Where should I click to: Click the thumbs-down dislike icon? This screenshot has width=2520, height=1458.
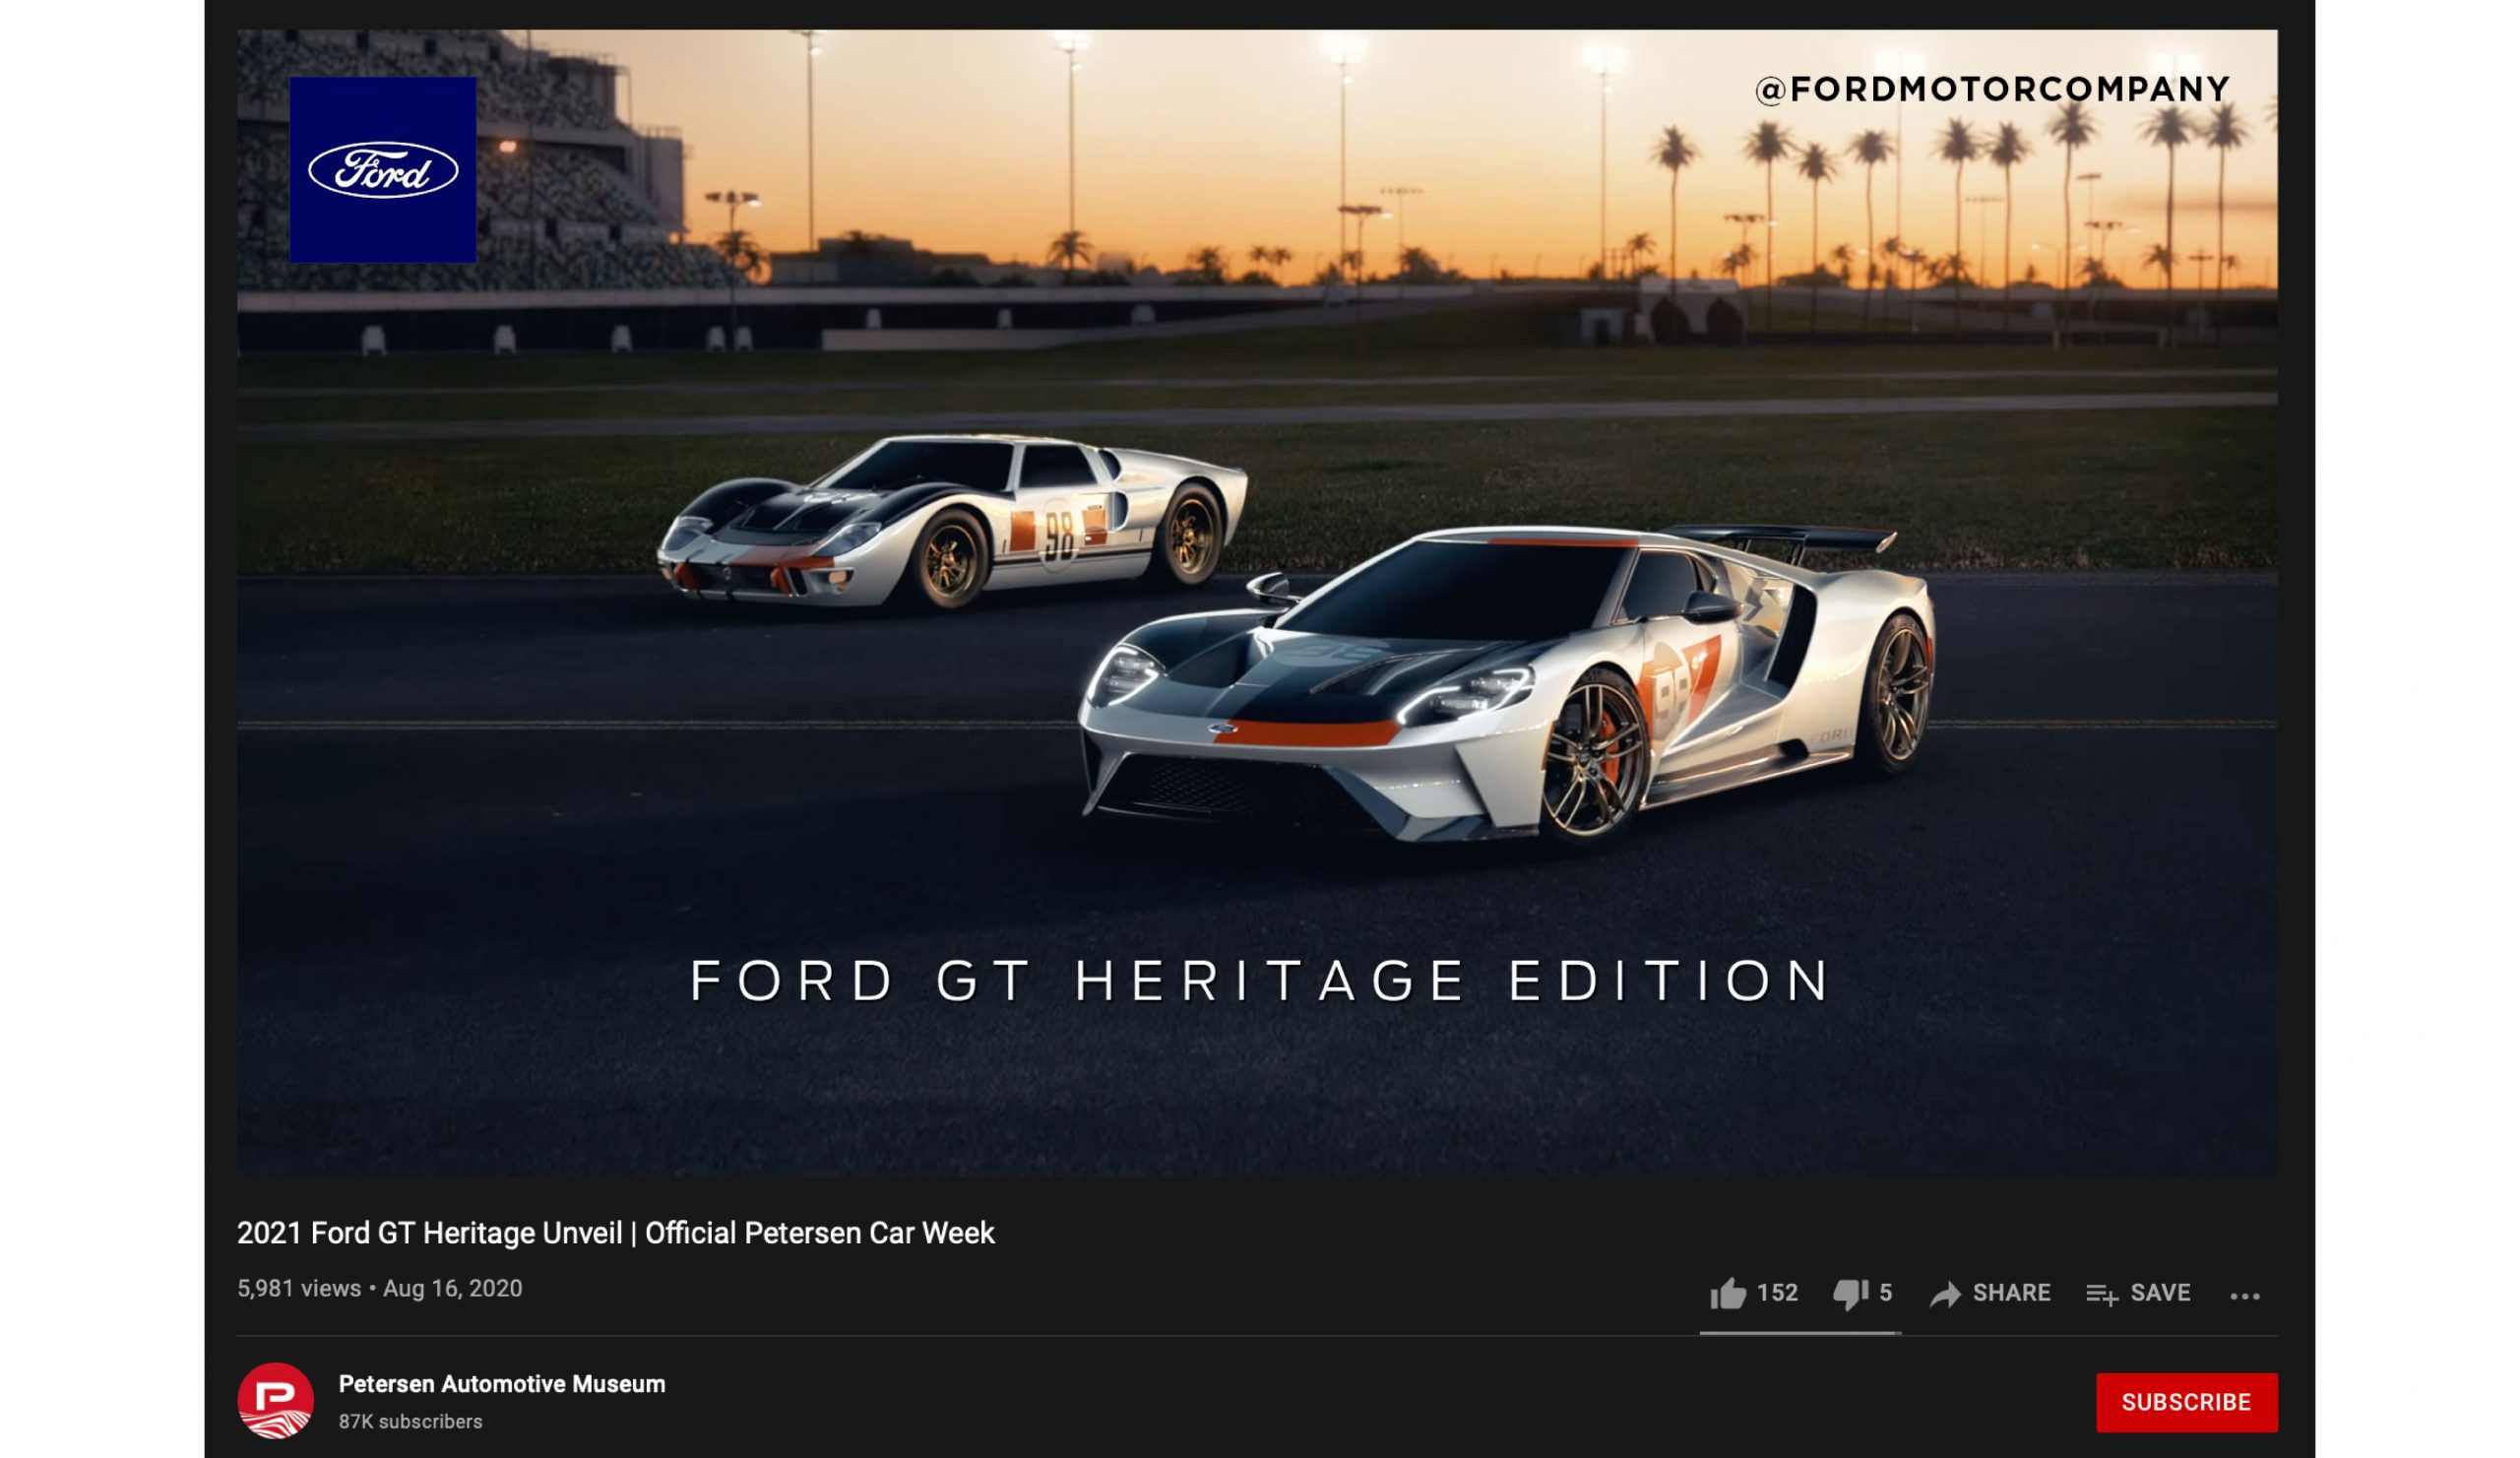pyautogui.click(x=1850, y=1294)
